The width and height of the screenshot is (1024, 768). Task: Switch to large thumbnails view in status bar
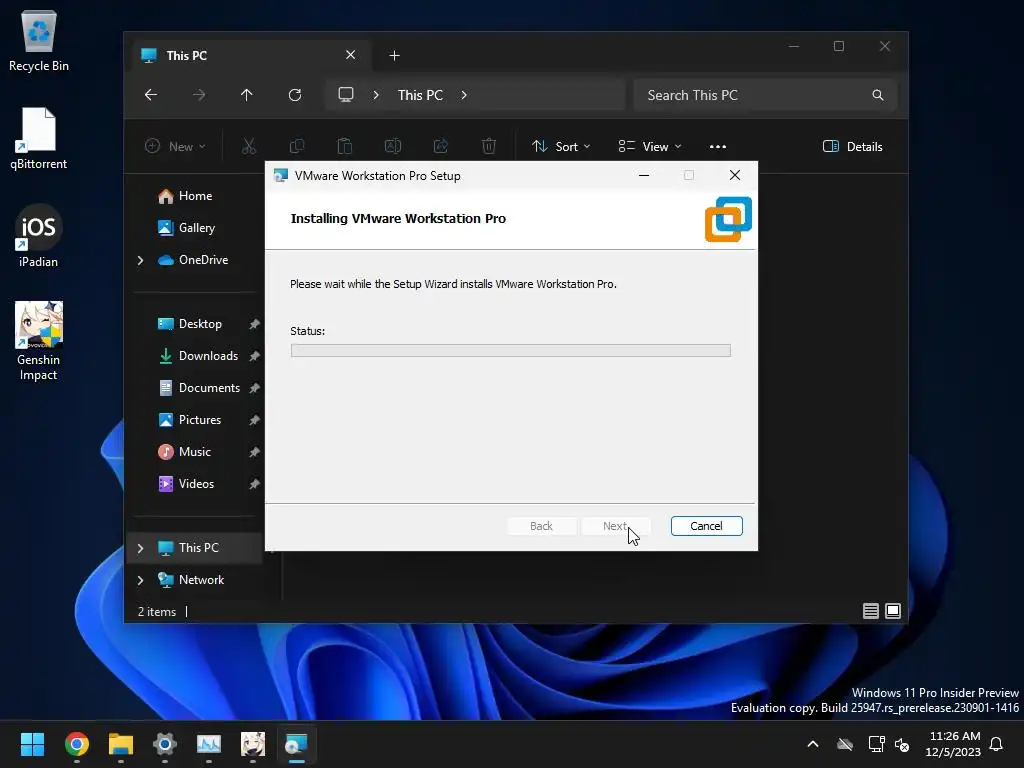893,611
